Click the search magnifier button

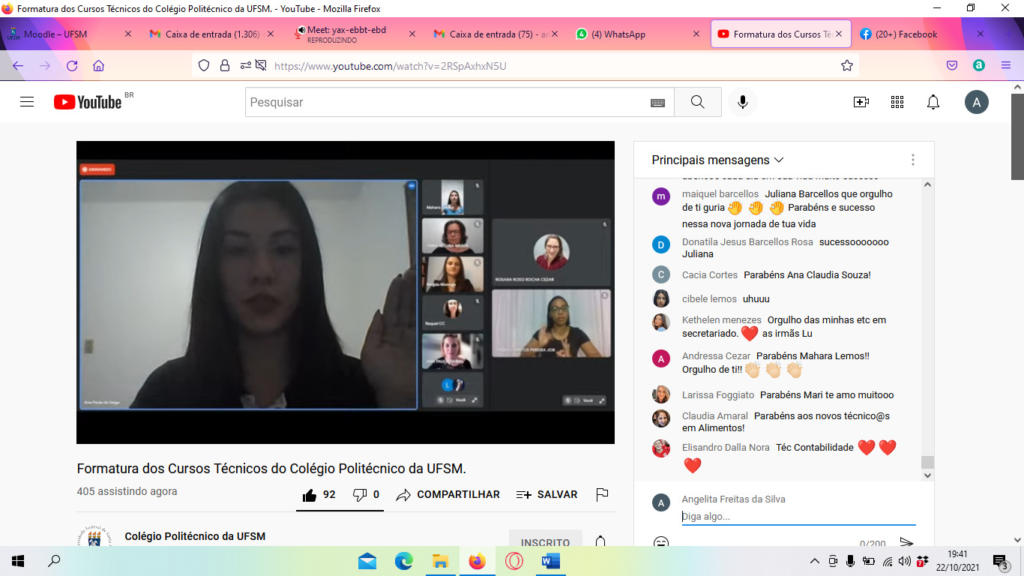click(x=697, y=102)
